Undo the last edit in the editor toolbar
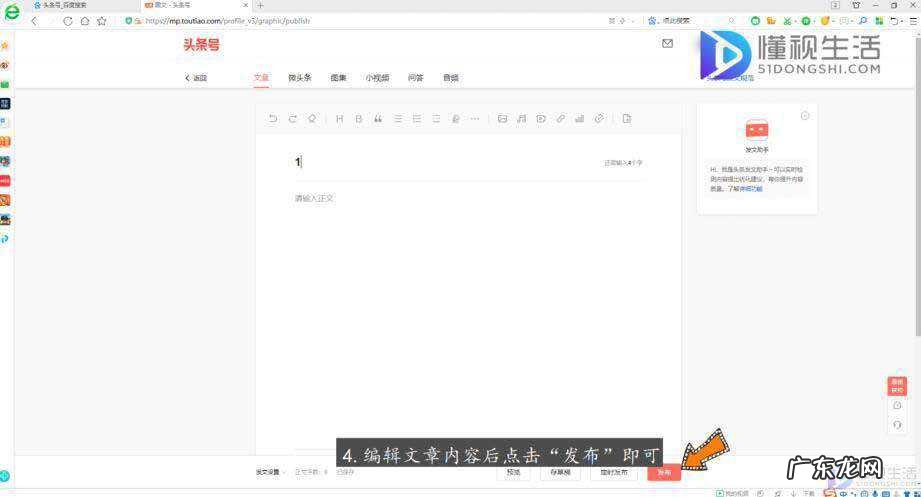 point(273,119)
